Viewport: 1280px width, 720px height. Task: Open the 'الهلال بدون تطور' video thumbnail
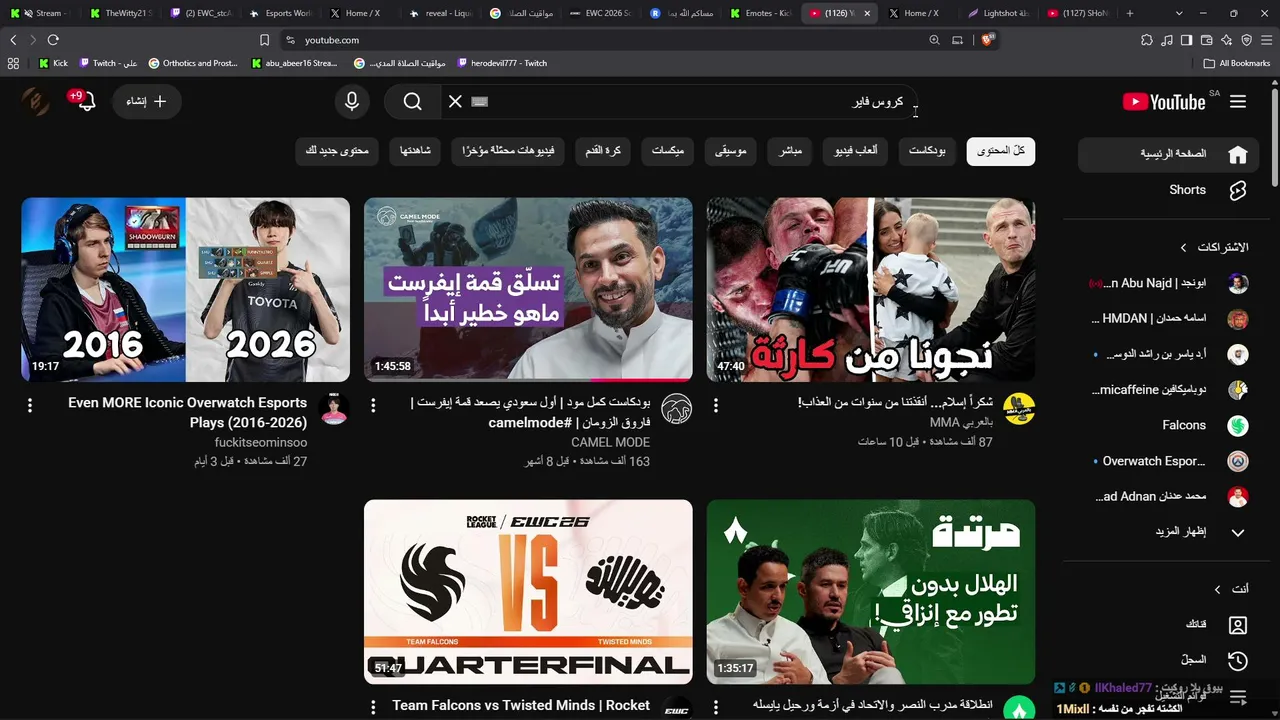click(x=871, y=592)
